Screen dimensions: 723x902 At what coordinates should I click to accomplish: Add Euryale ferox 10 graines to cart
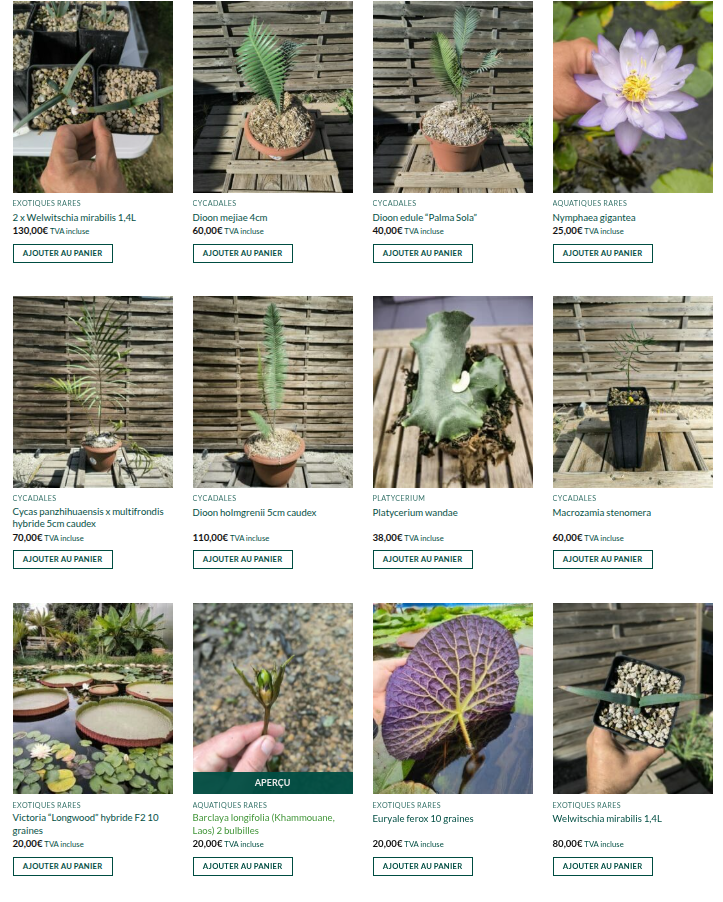423,866
